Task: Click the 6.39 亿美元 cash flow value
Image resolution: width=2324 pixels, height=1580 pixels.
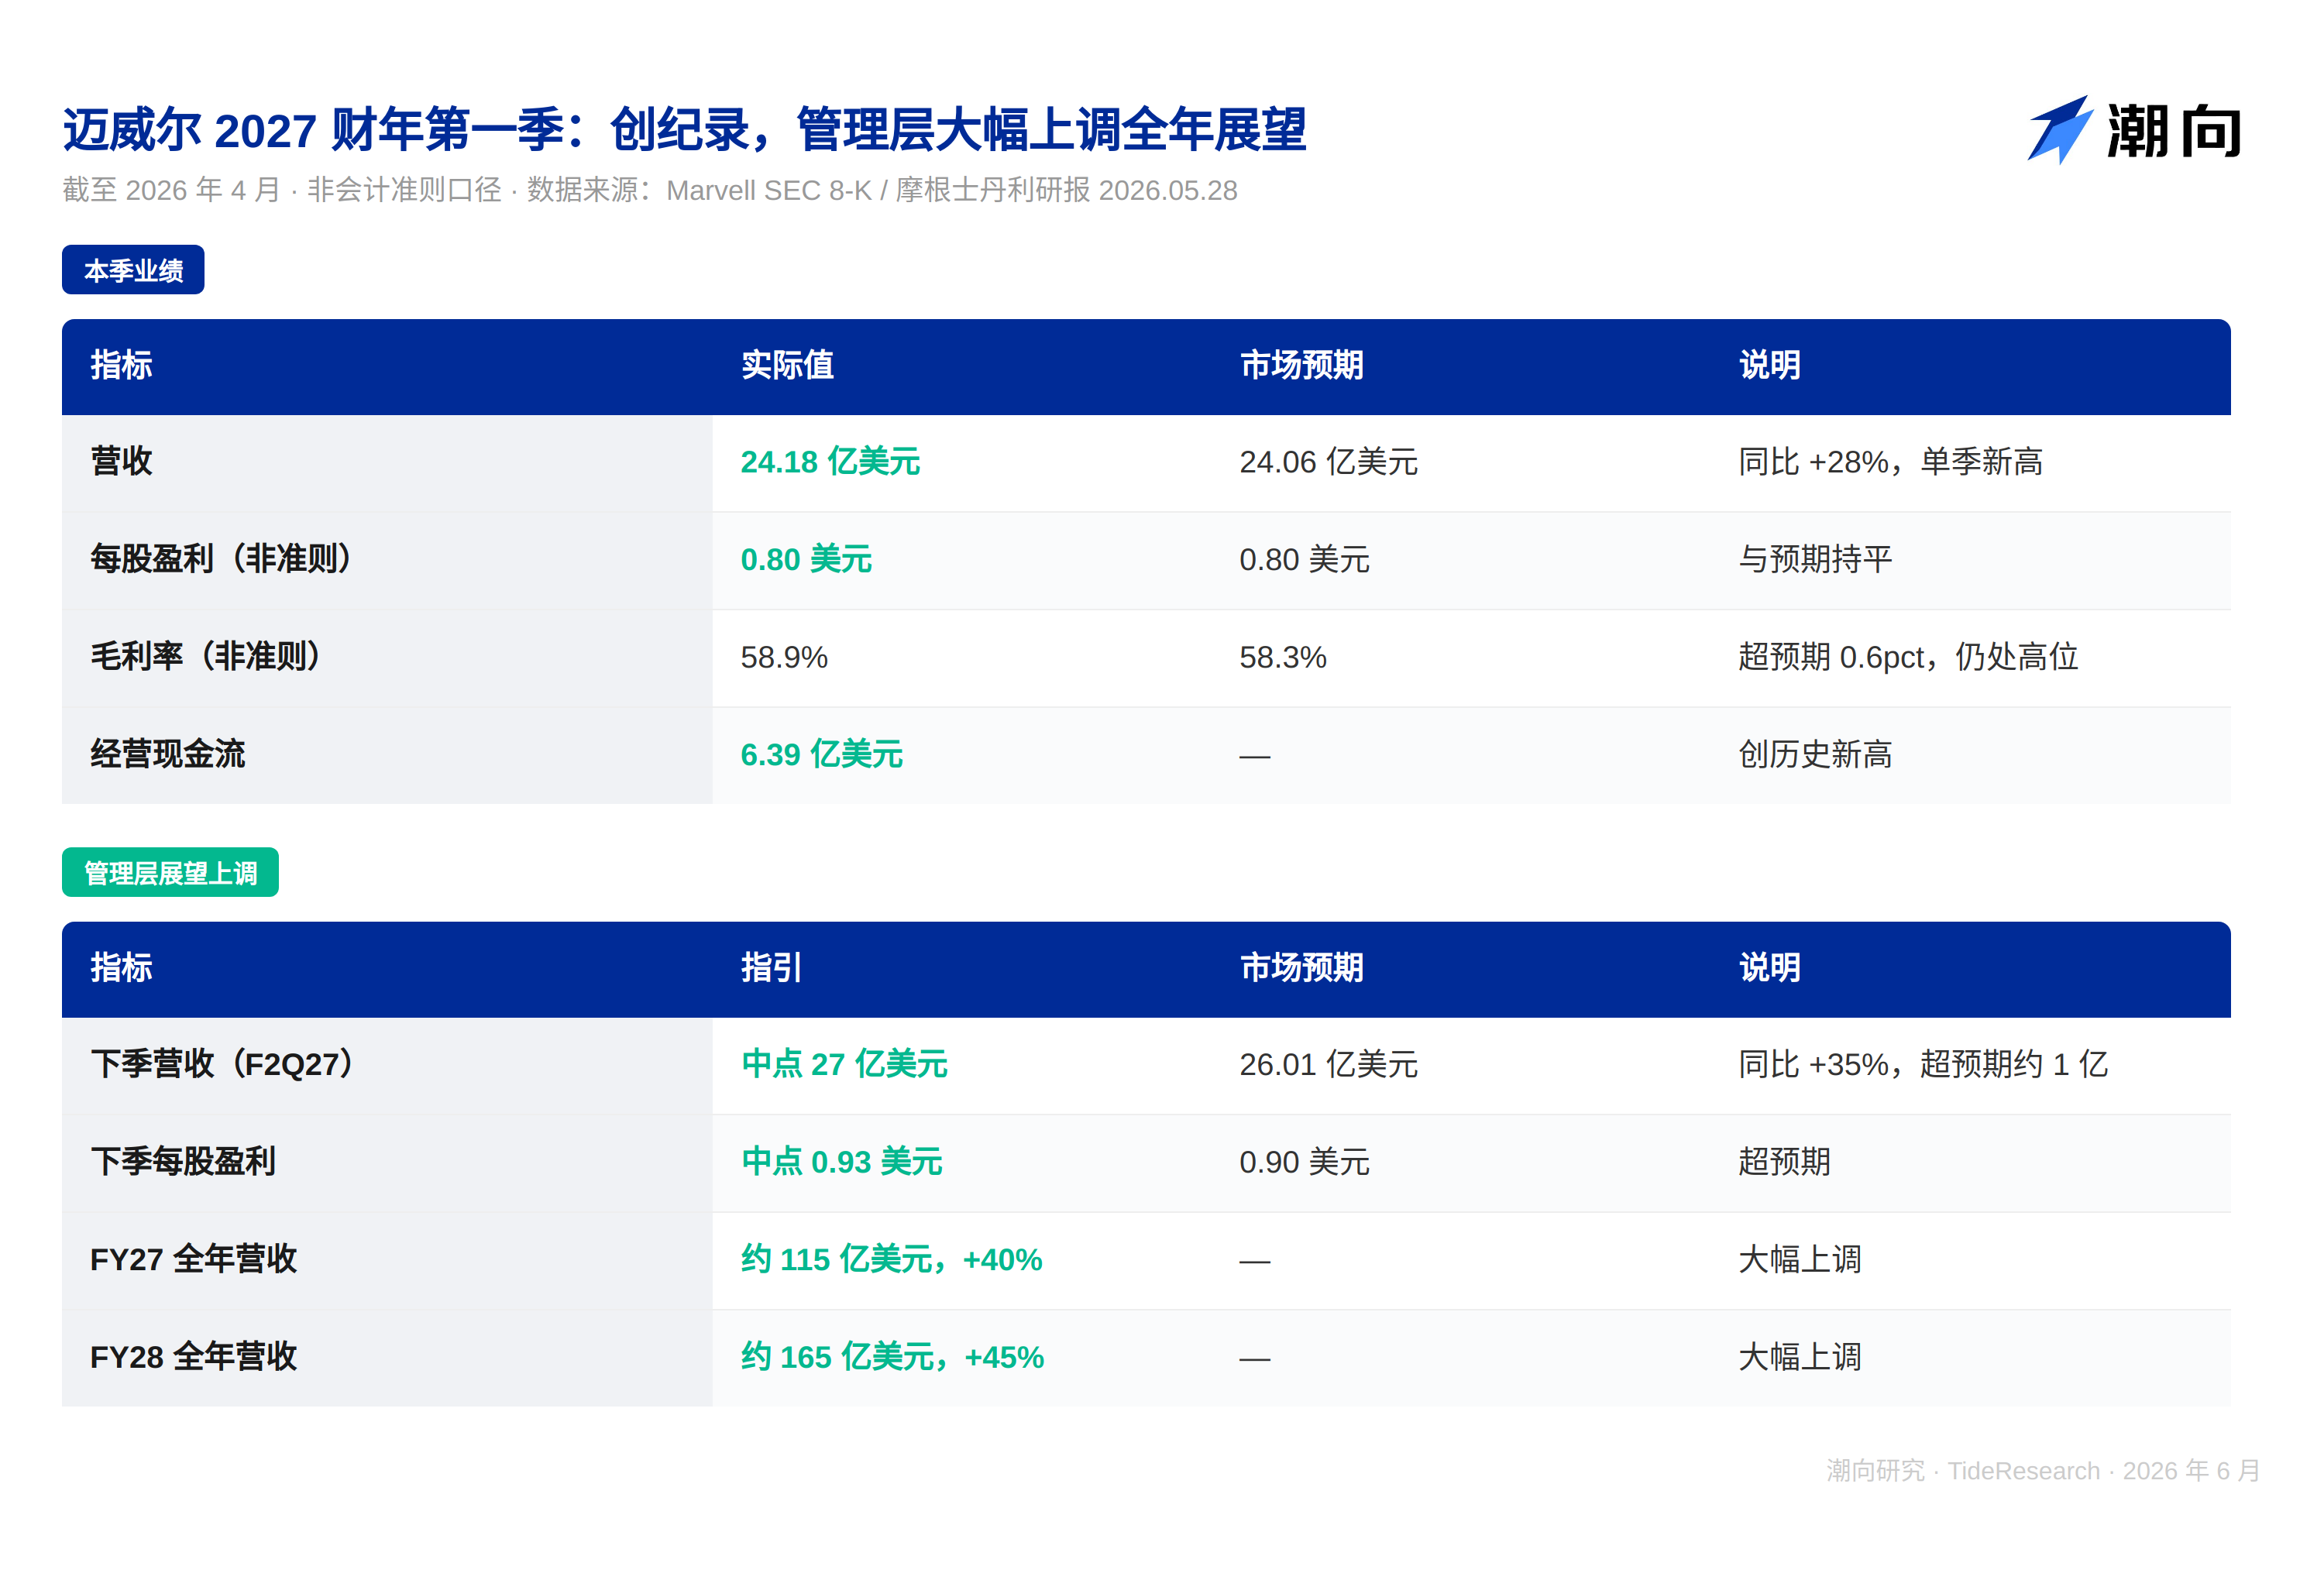Action: point(822,754)
